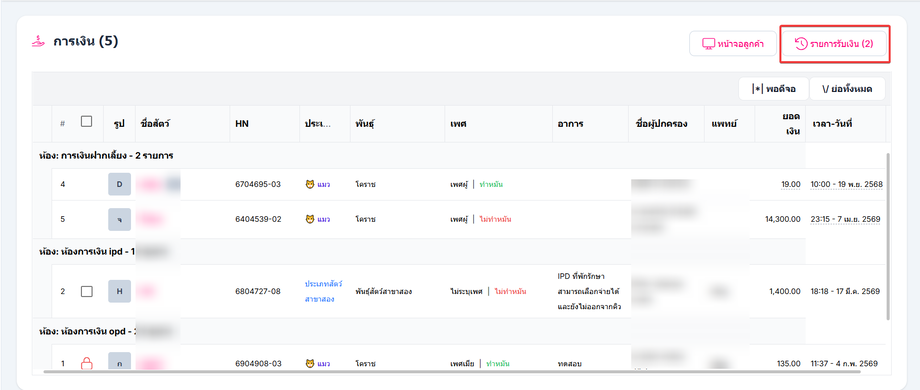This screenshot has height=390, width=920.
Task: Collapse the ห้อง: การเงินฝากเลี้ยง group
Action: (x=106, y=155)
